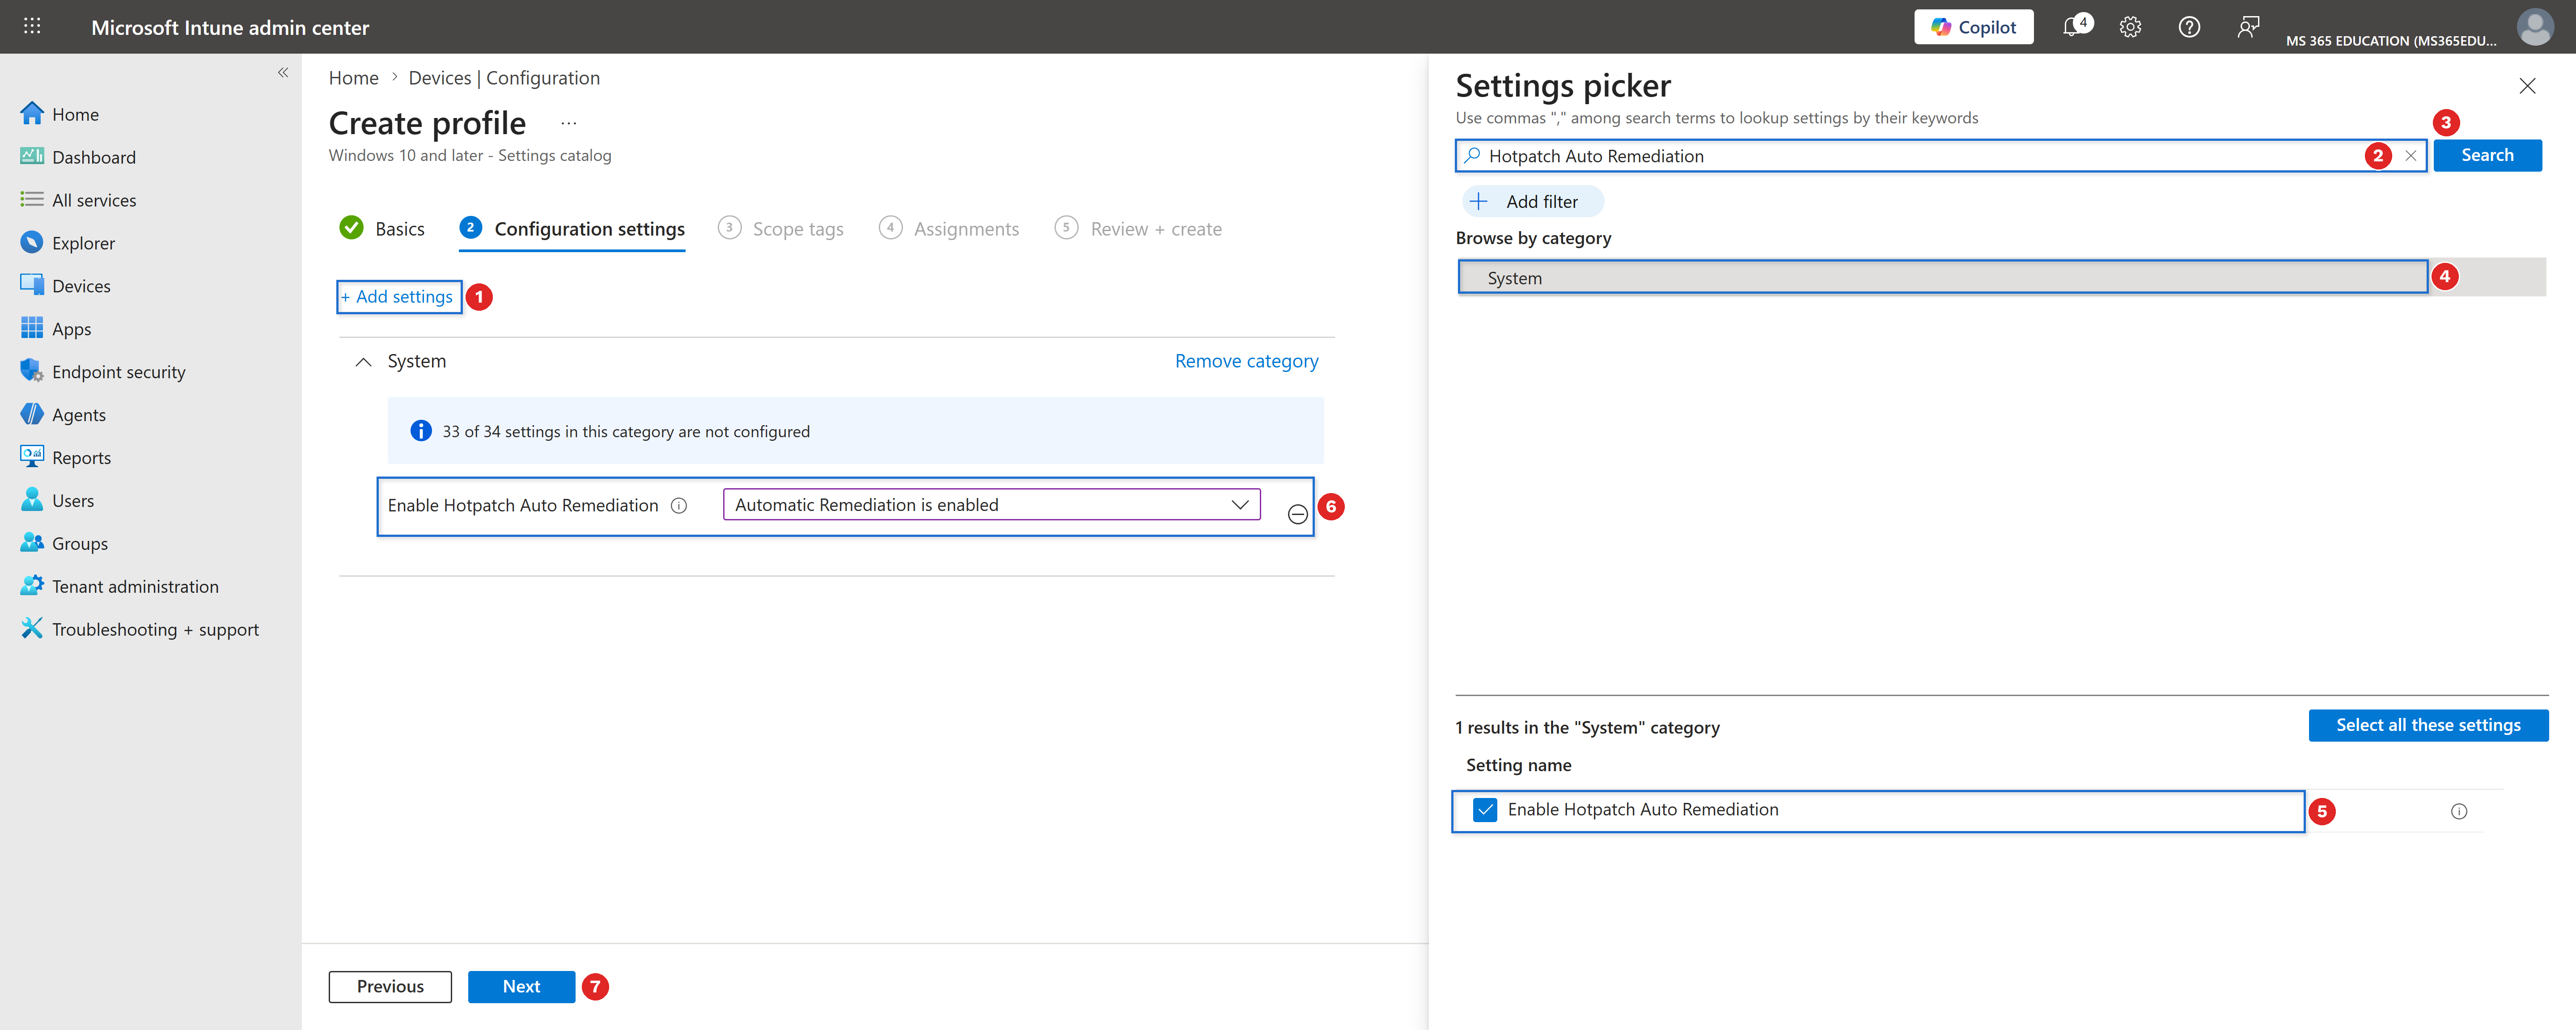Image resolution: width=2576 pixels, height=1030 pixels.
Task: Open the Automatic Remediation is enabled dropdown
Action: pos(991,505)
